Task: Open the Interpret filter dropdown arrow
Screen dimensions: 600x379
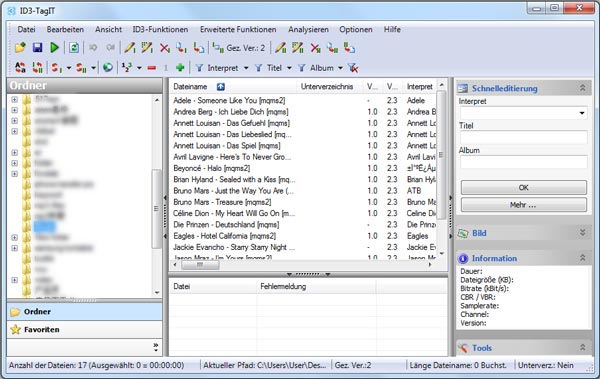Action: point(246,68)
